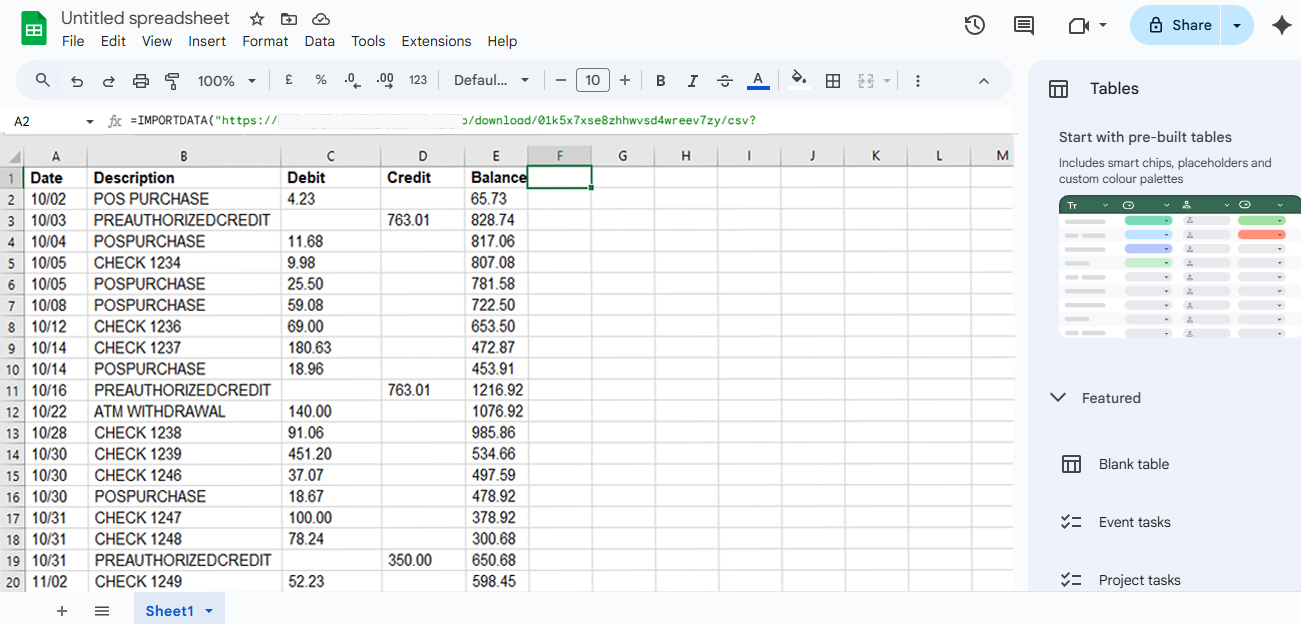
Task: Open the Format menu
Action: 265,41
